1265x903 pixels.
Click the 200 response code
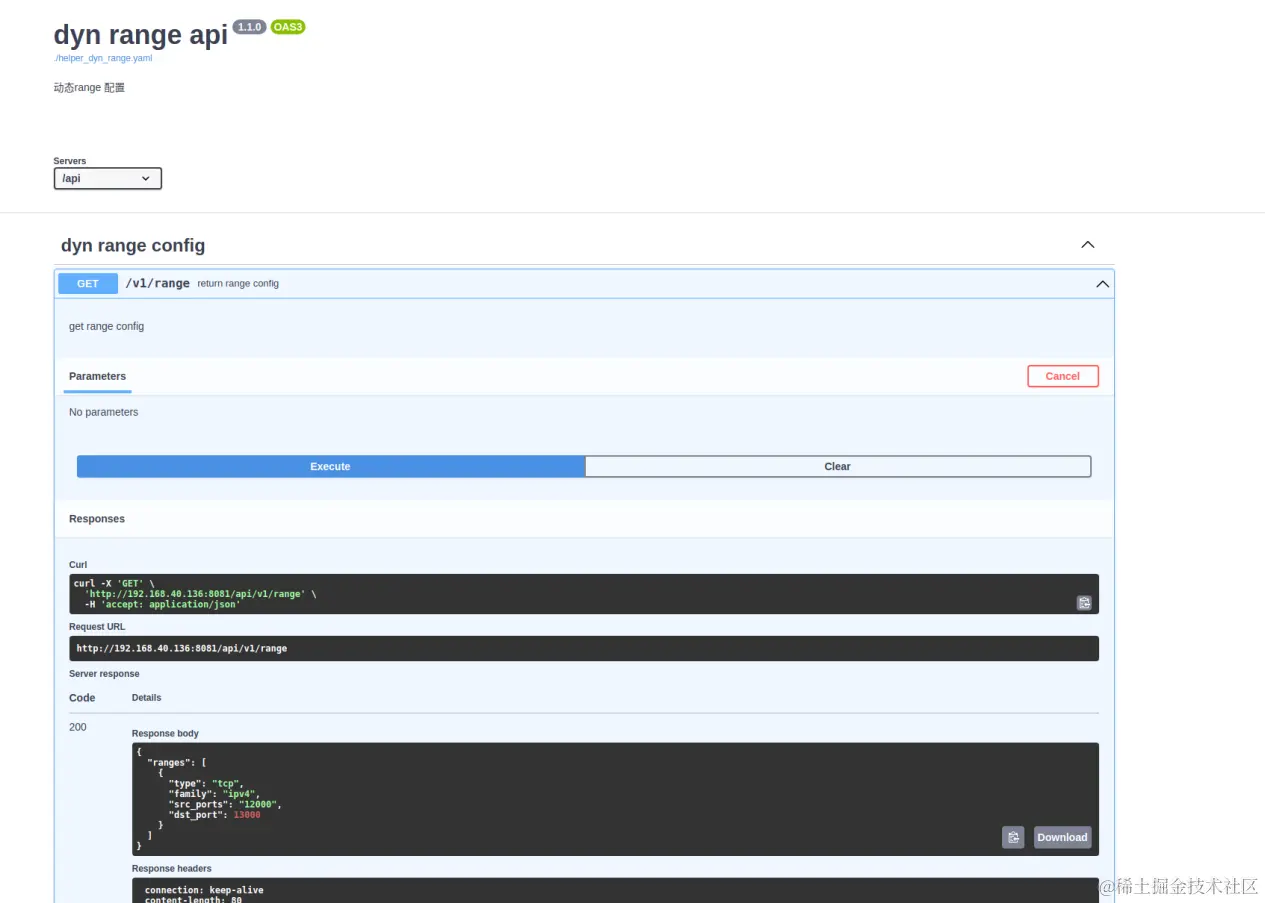(x=78, y=727)
